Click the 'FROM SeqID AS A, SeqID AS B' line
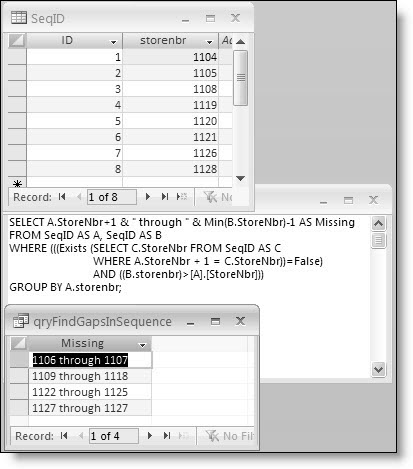The width and height of the screenshot is (413, 469). point(85,235)
